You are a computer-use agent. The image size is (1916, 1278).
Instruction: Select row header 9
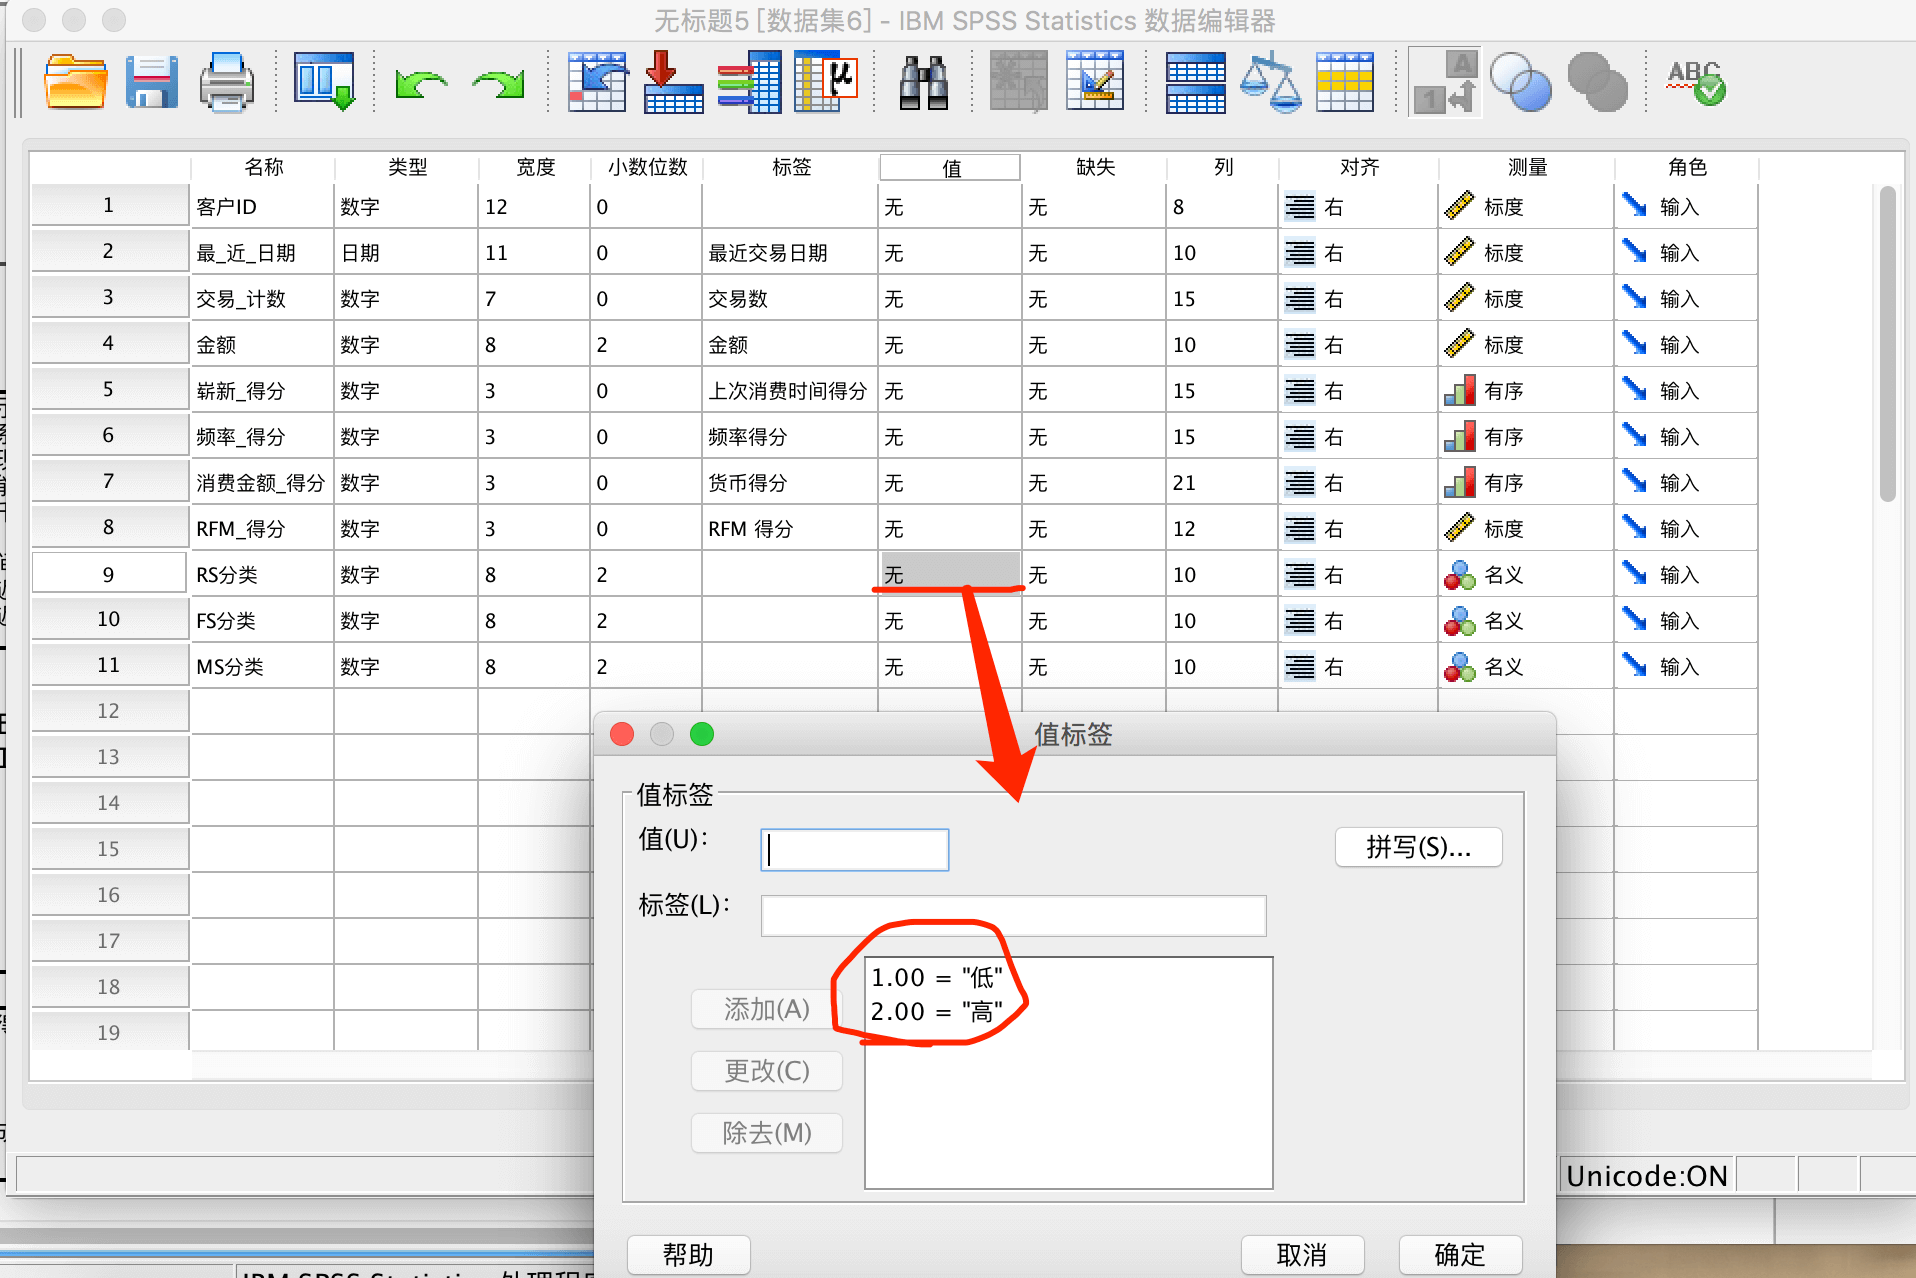tap(109, 575)
